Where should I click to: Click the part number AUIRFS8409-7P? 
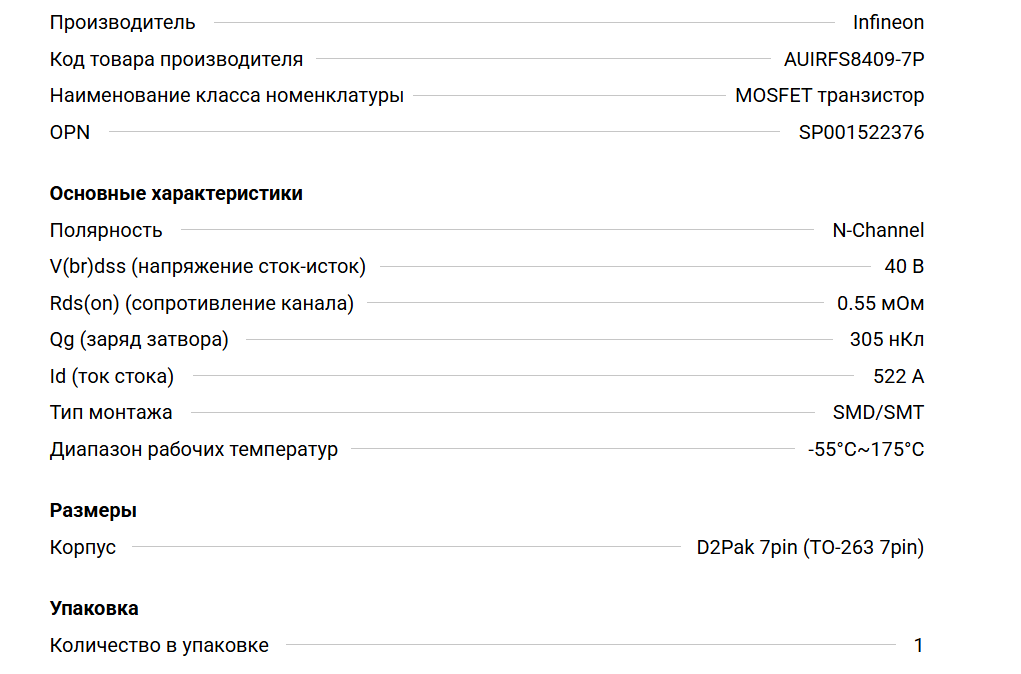click(x=854, y=59)
